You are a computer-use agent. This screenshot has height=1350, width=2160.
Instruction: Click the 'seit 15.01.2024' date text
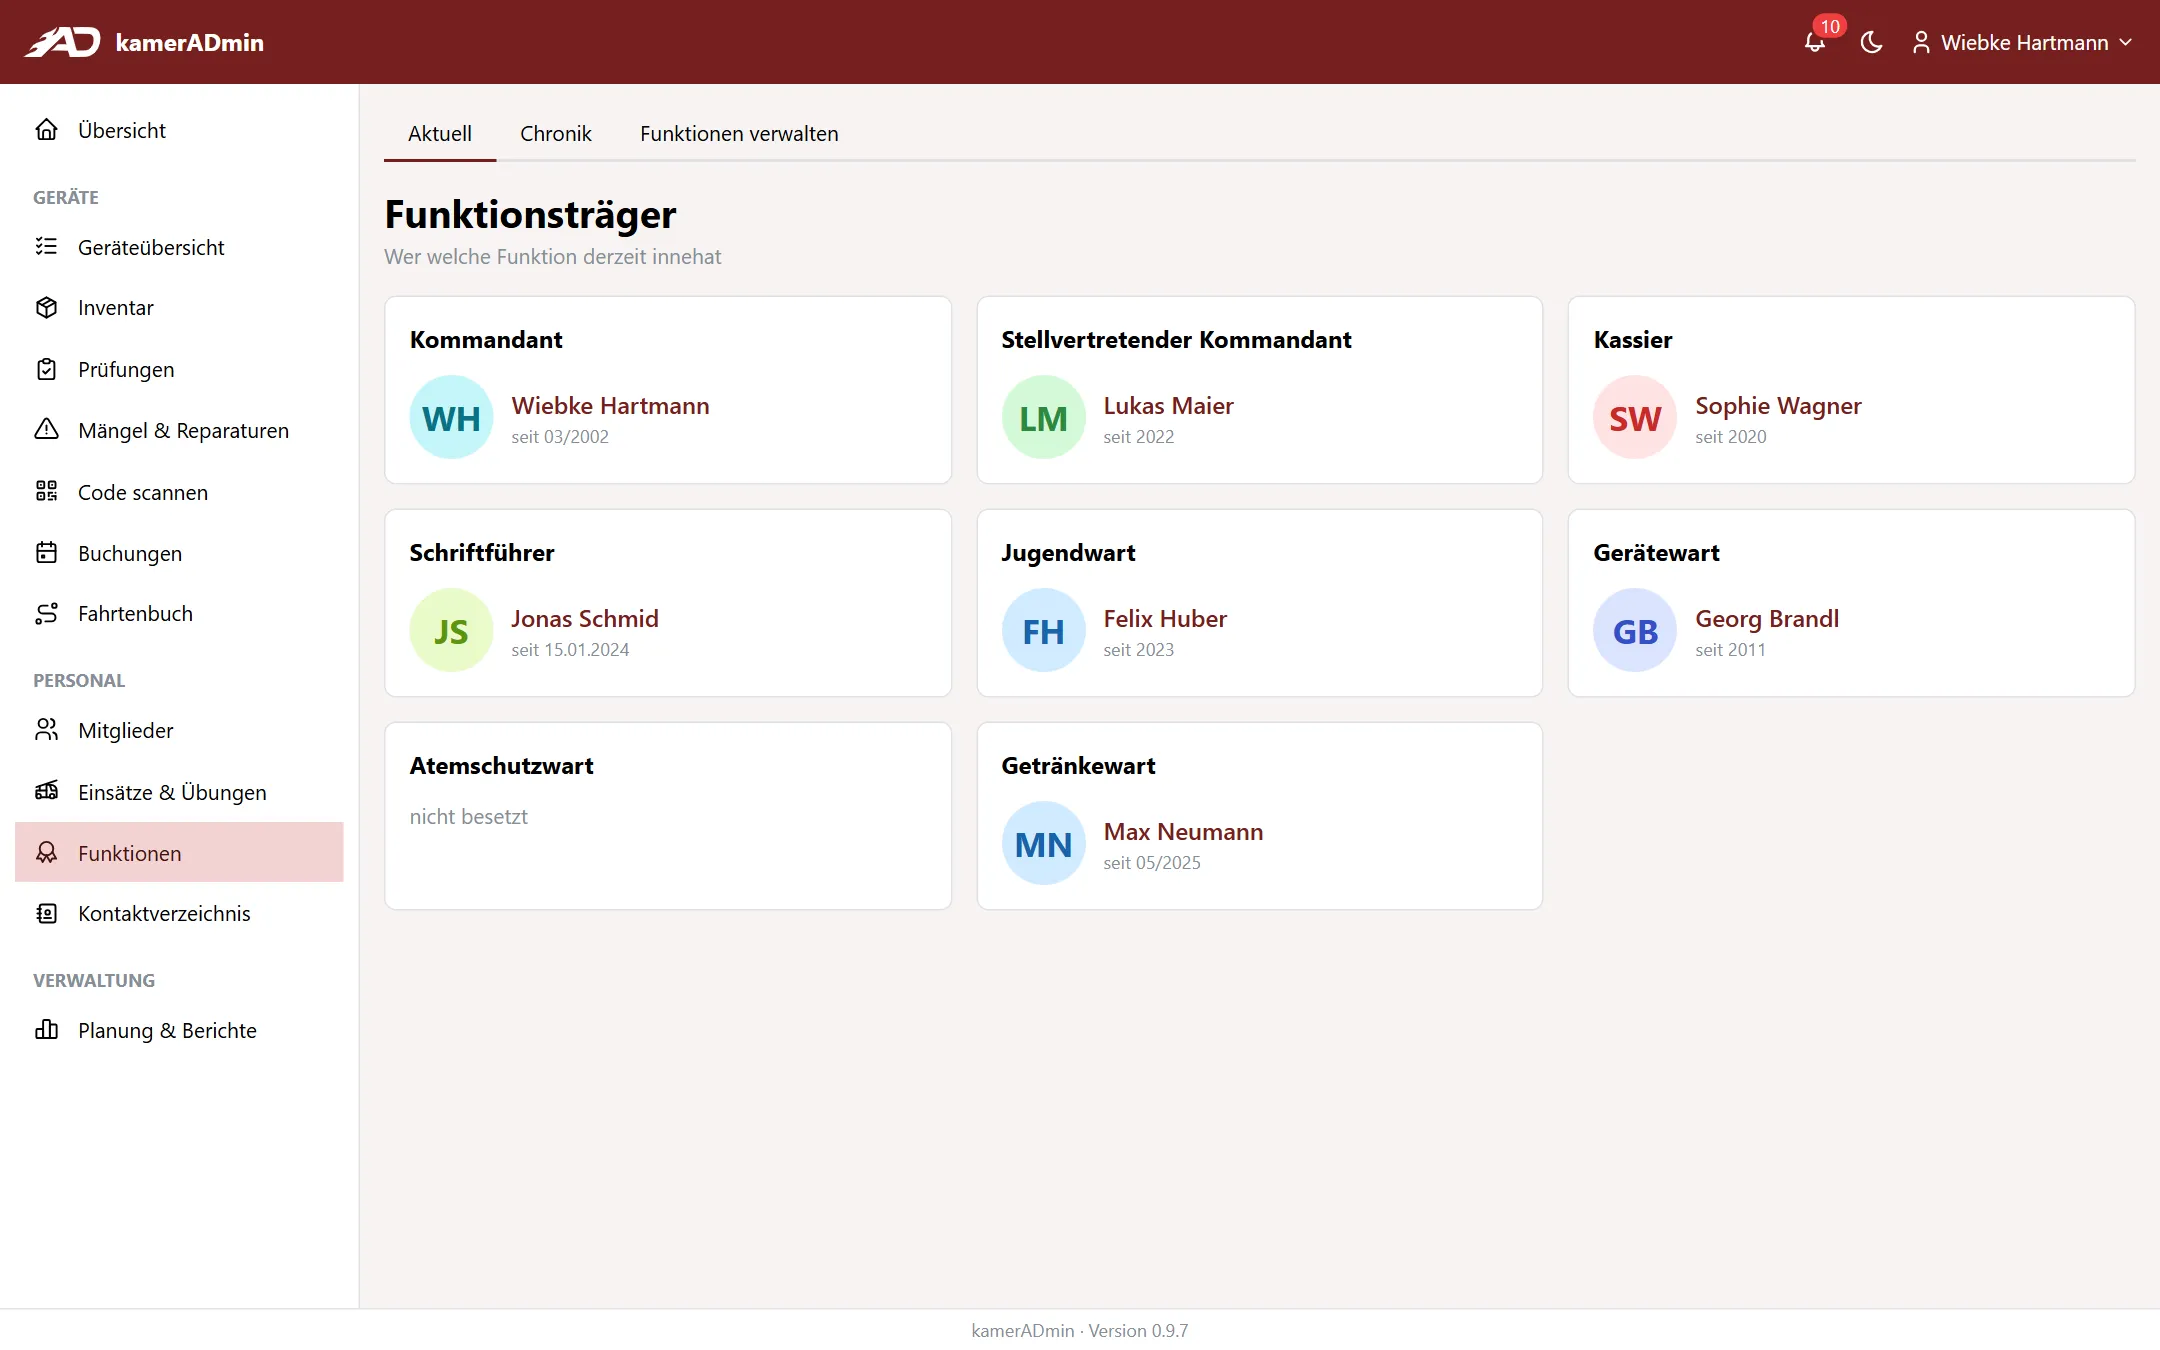click(570, 649)
